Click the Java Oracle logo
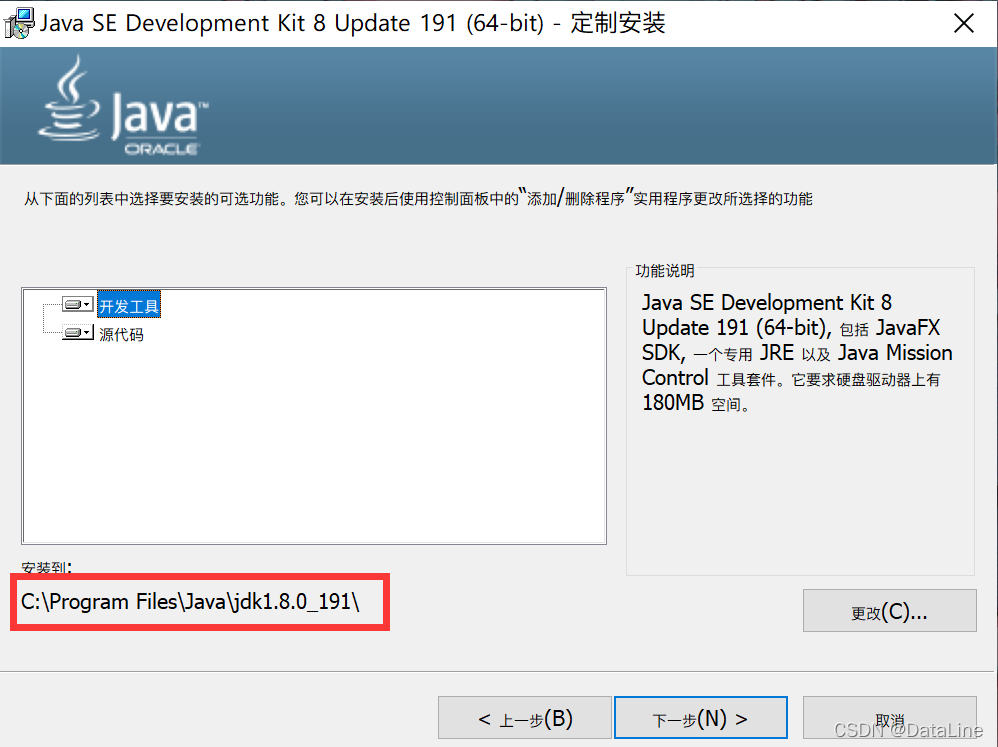Screen dimensions: 998x747 point(123,106)
